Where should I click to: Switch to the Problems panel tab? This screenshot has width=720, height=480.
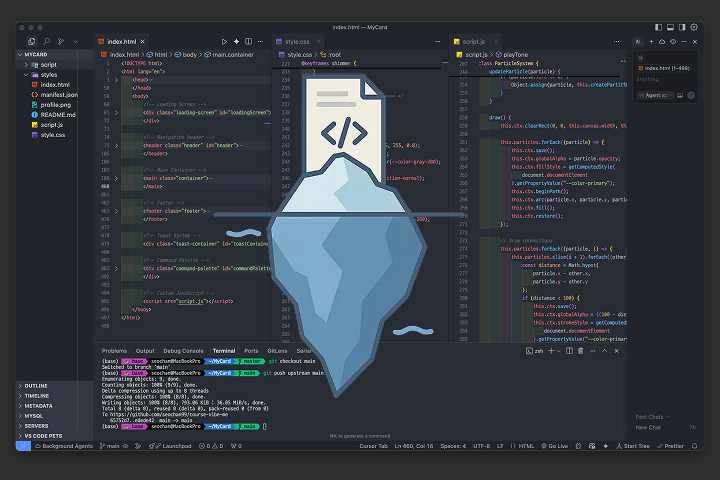tap(114, 351)
